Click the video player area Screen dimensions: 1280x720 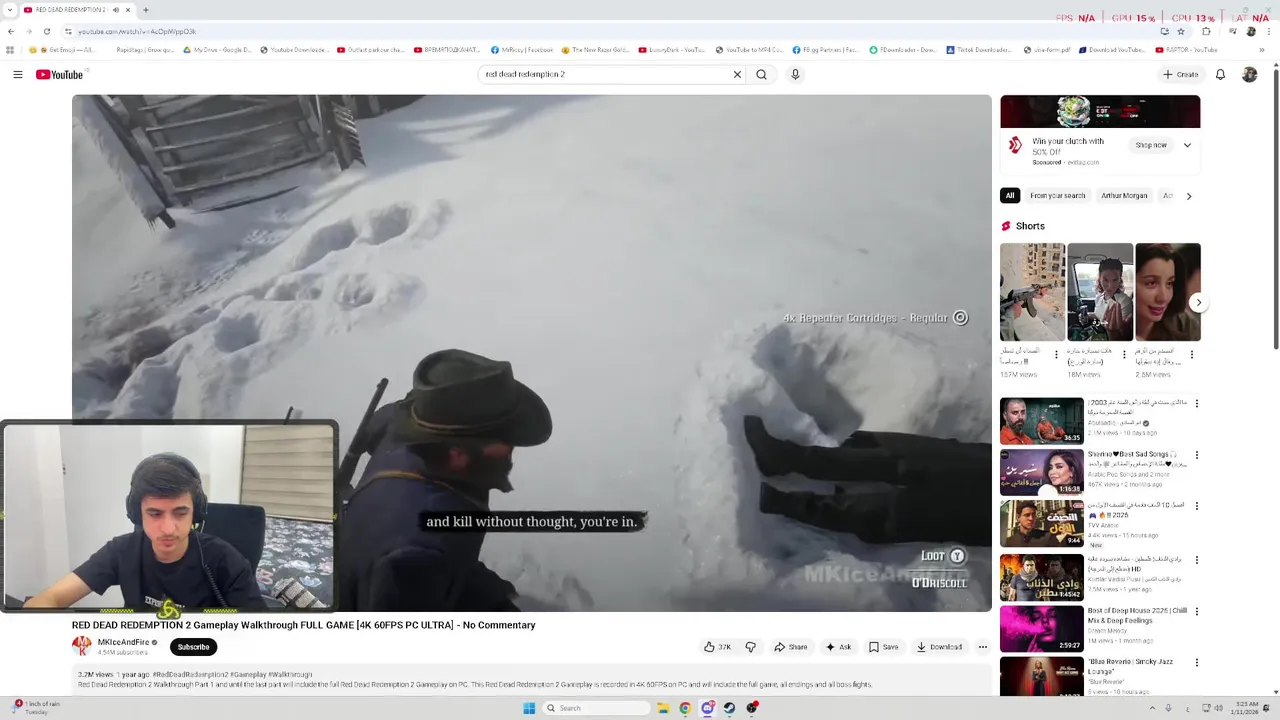point(532,353)
